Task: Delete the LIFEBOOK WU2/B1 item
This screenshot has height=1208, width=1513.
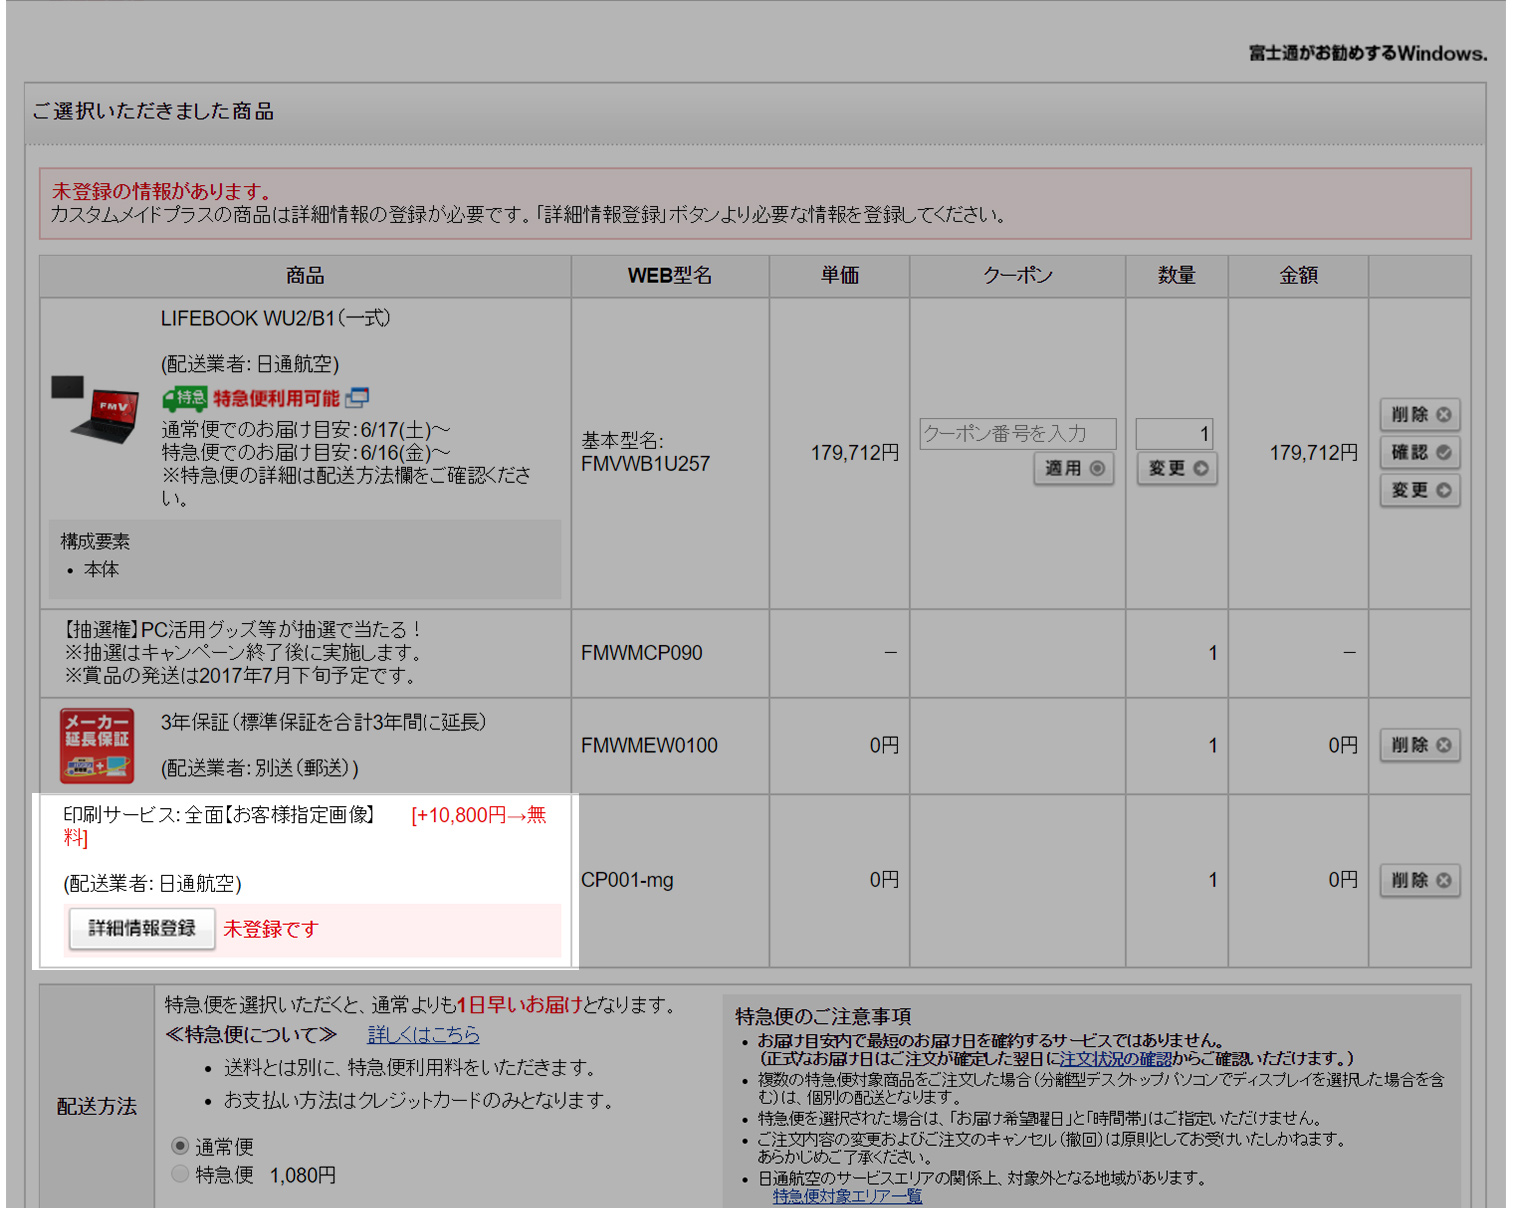Action: 1419,414
